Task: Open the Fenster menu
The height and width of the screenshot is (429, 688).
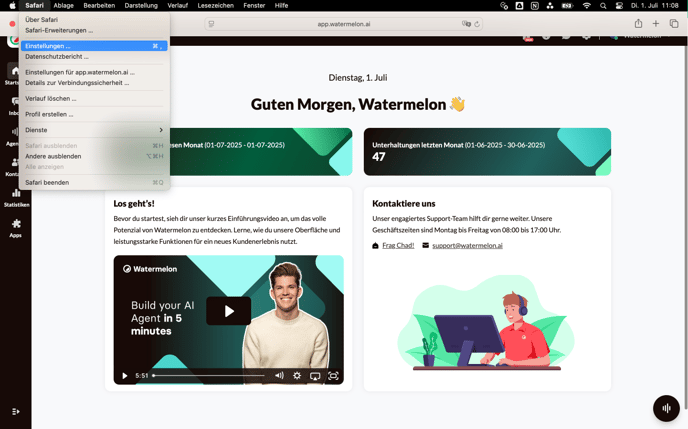Action: (254, 5)
